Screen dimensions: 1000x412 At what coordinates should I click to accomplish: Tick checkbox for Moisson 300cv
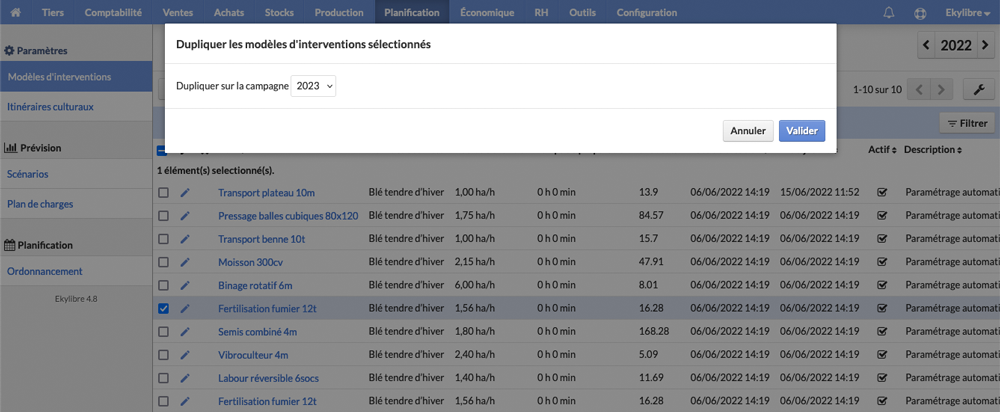(x=163, y=262)
